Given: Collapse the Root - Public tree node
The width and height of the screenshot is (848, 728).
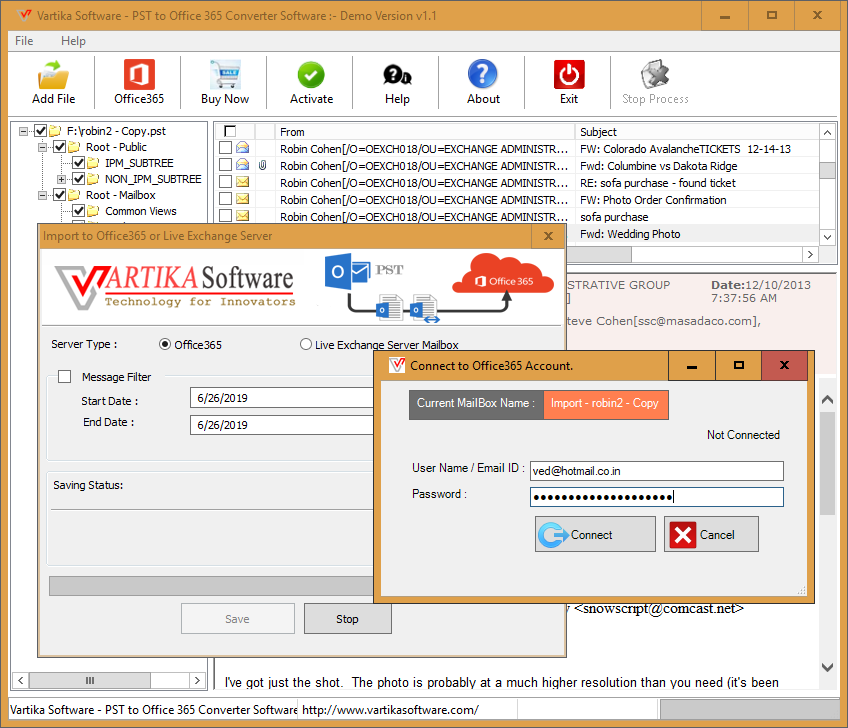Looking at the screenshot, I should coord(42,147).
